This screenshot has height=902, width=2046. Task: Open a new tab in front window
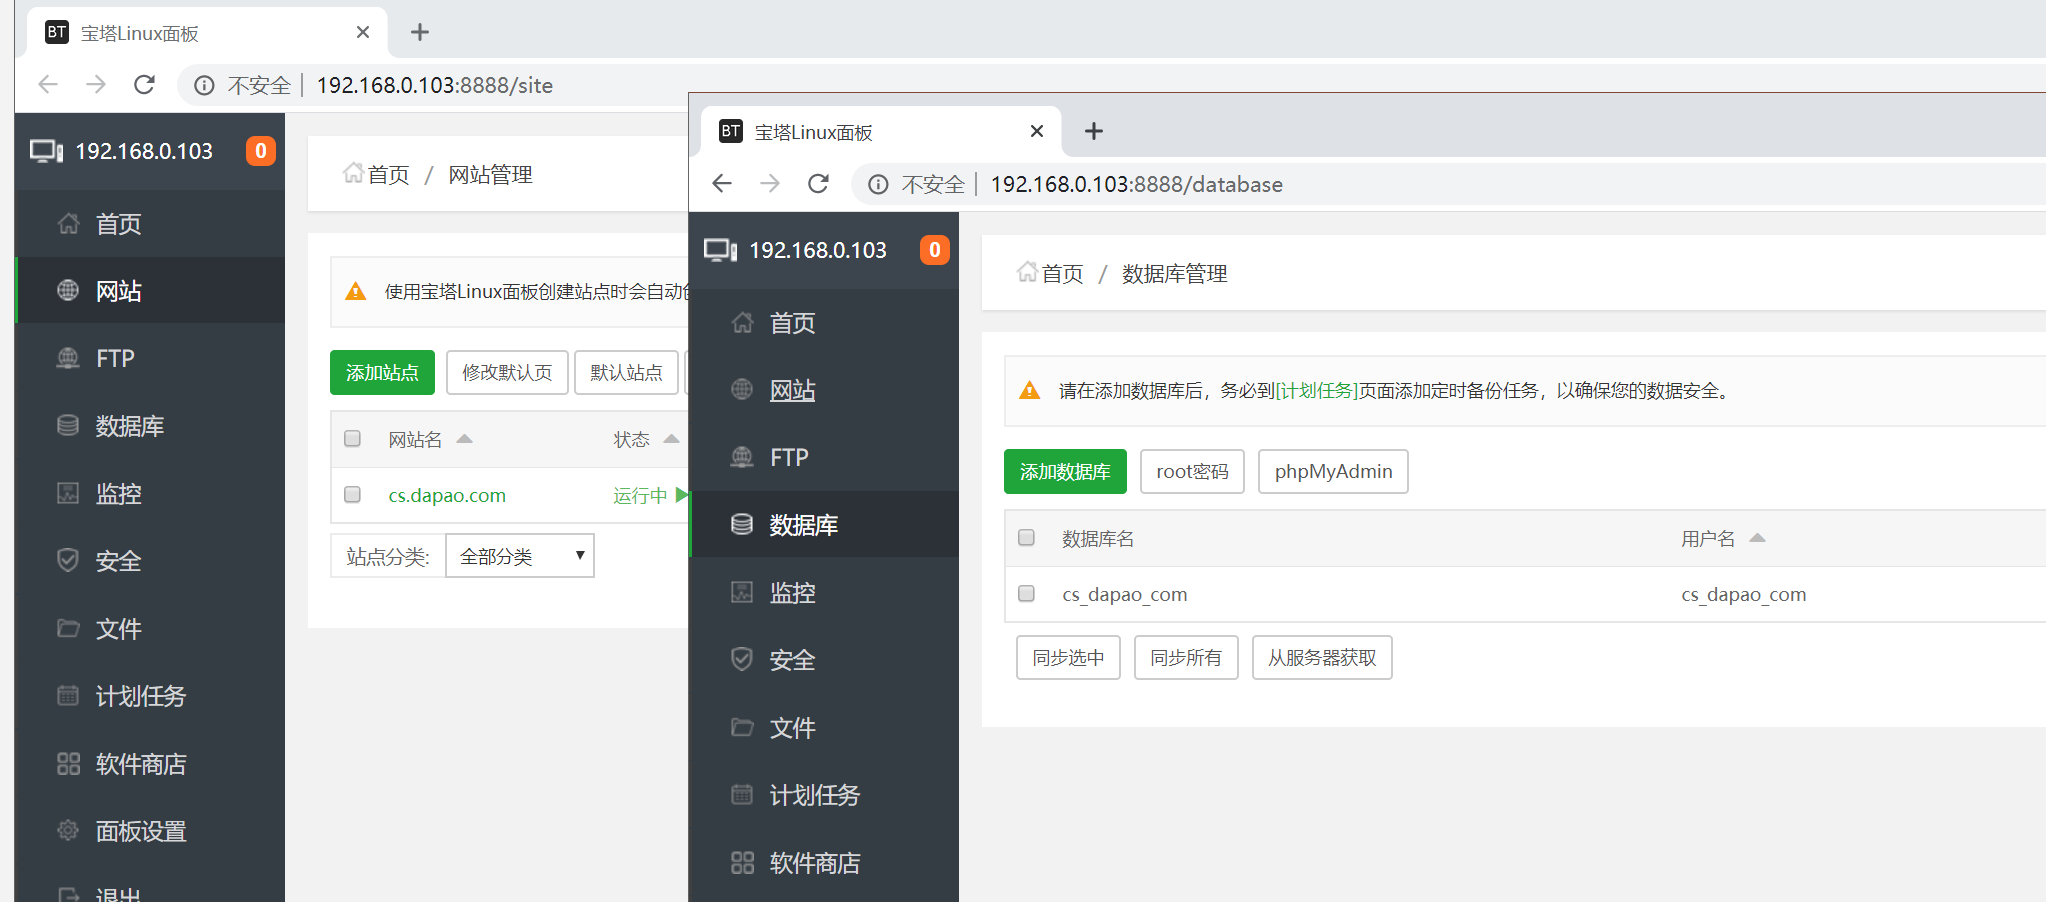click(x=1094, y=131)
